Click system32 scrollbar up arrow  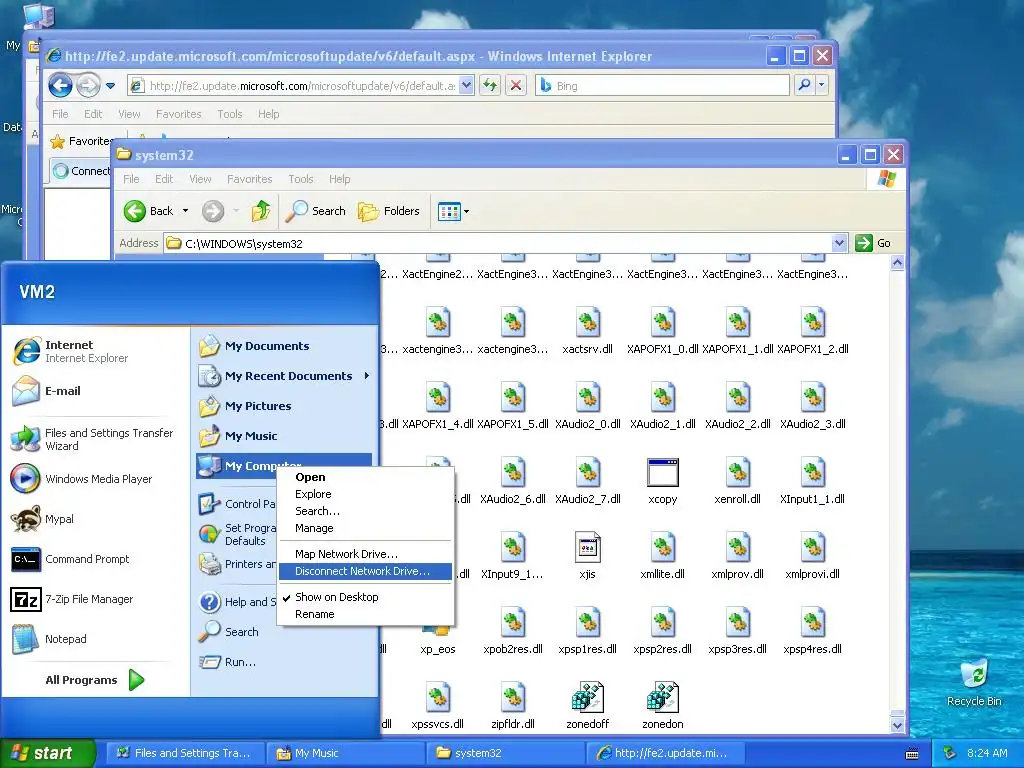897,263
